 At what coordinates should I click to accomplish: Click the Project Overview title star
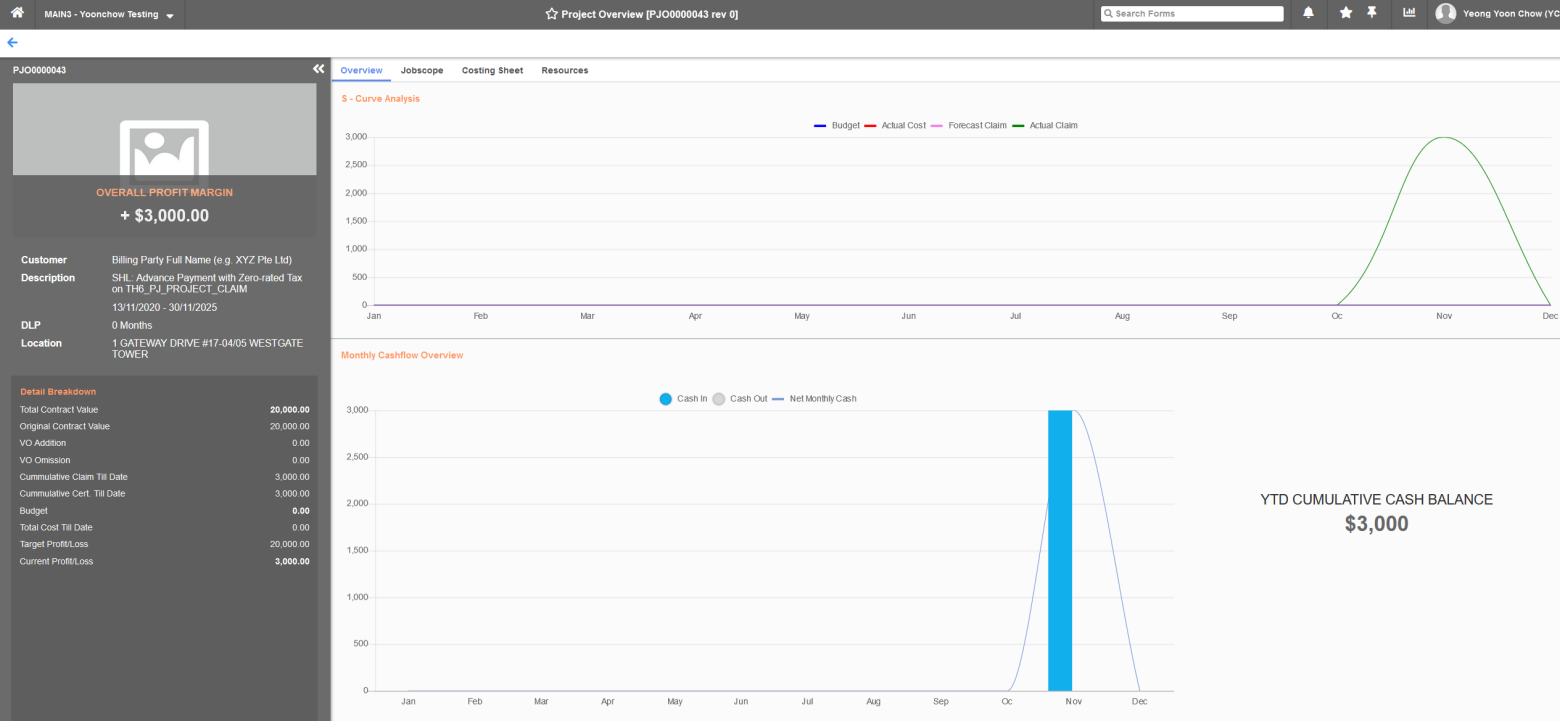(x=550, y=14)
